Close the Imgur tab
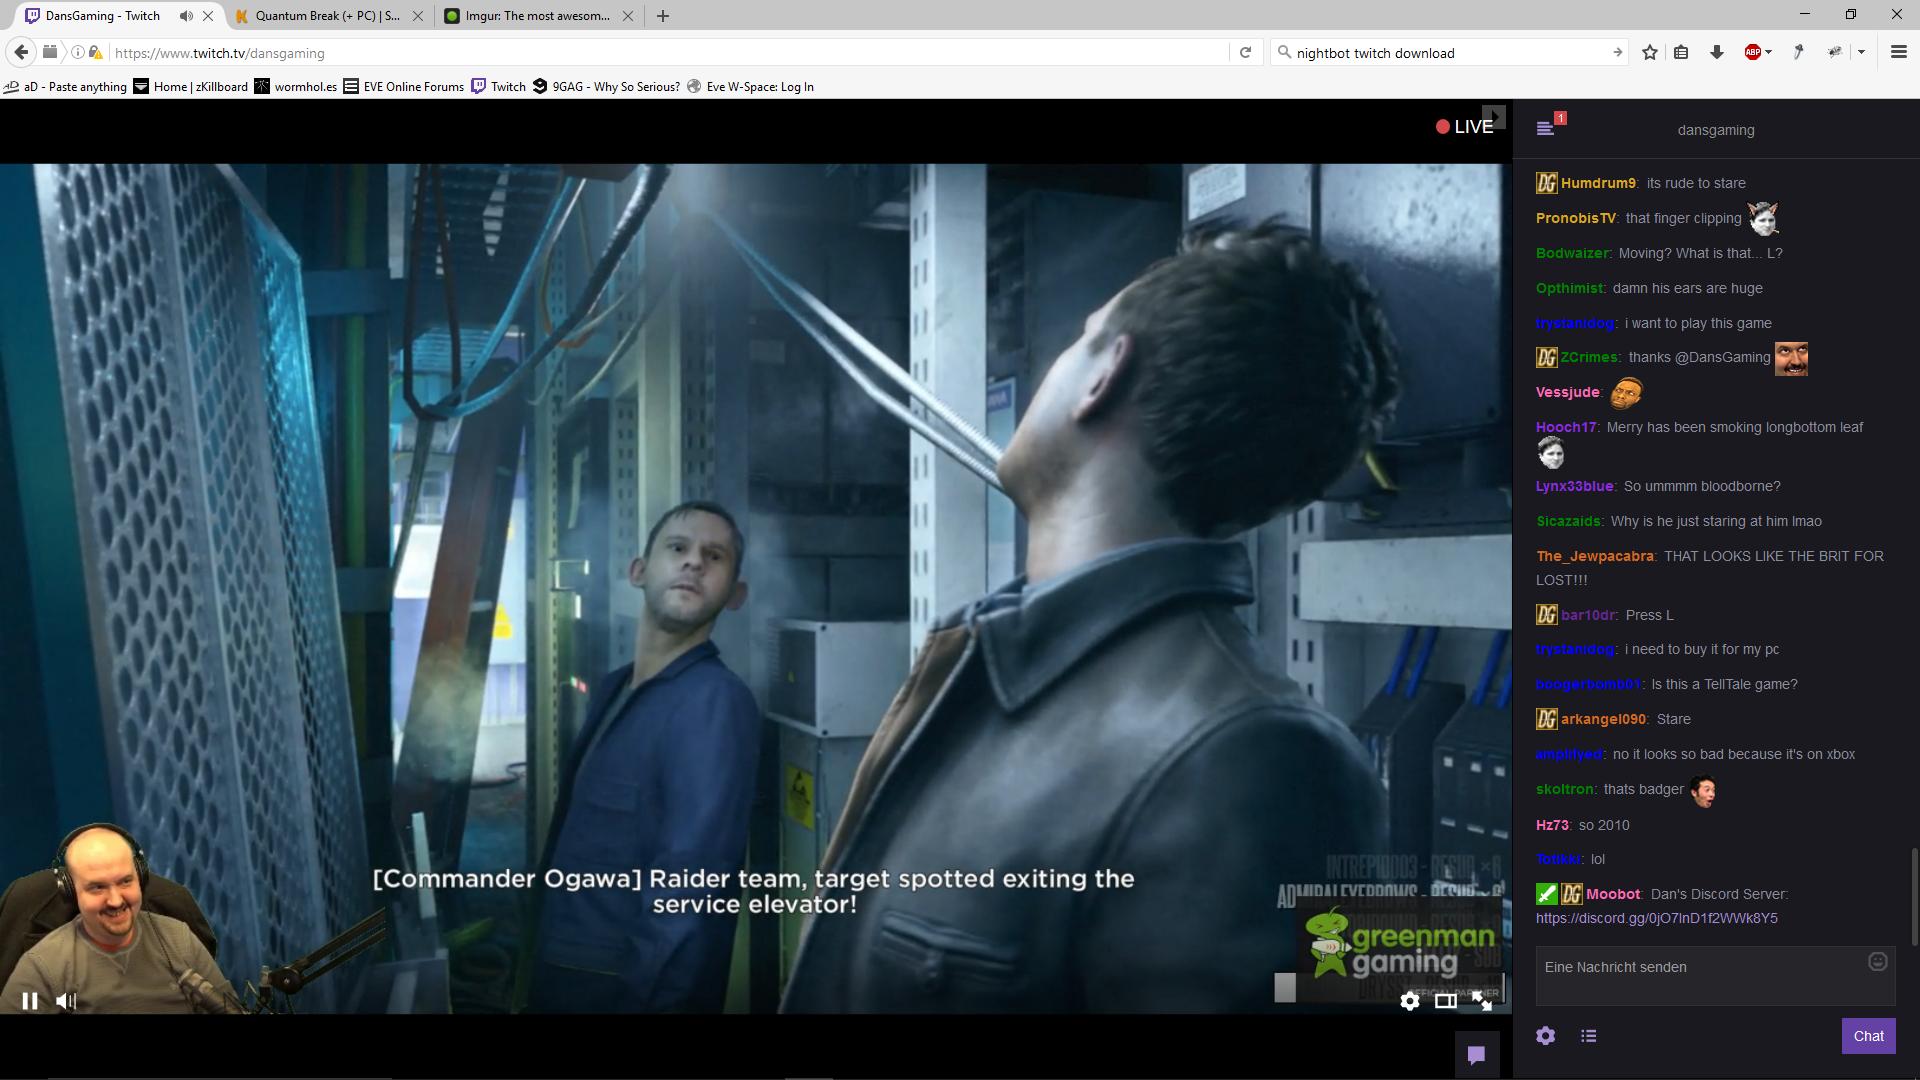Image resolution: width=1920 pixels, height=1080 pixels. 628,16
